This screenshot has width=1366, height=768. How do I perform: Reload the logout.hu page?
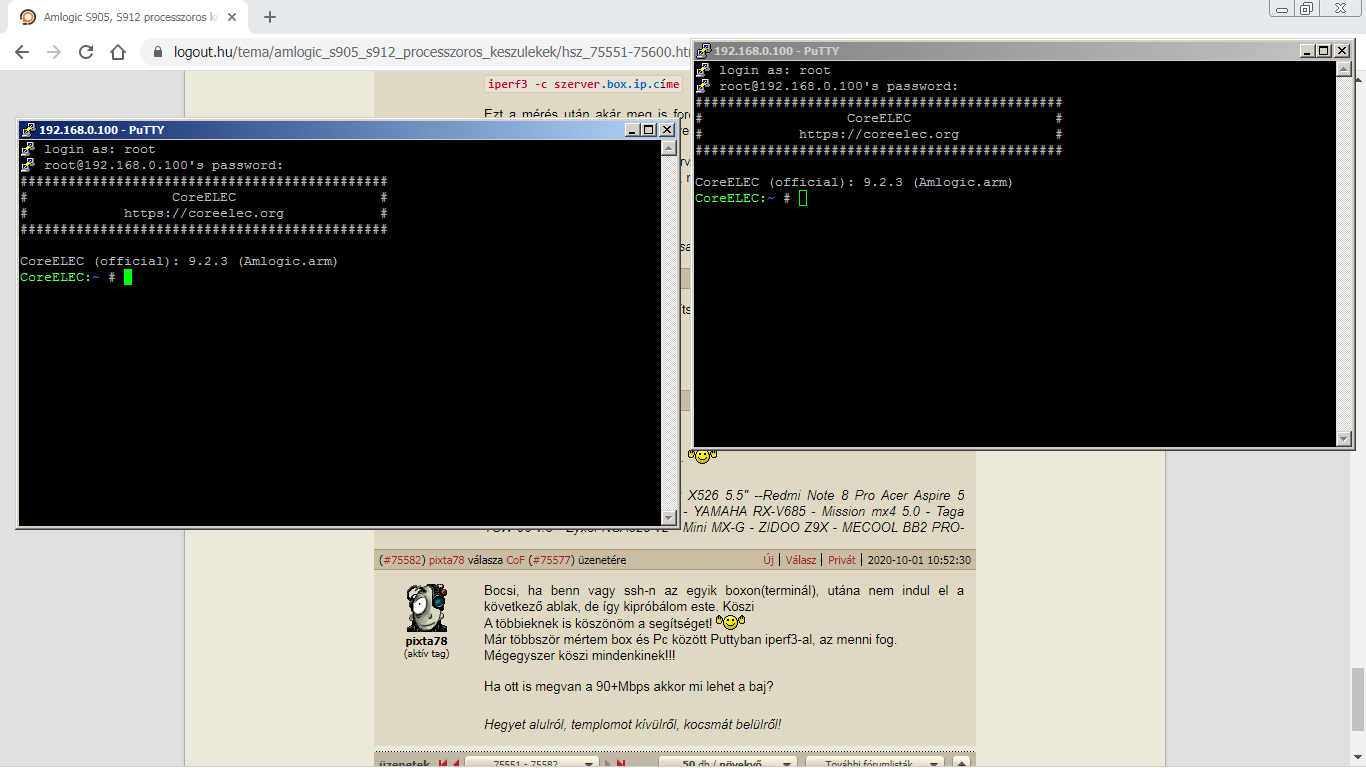(86, 52)
